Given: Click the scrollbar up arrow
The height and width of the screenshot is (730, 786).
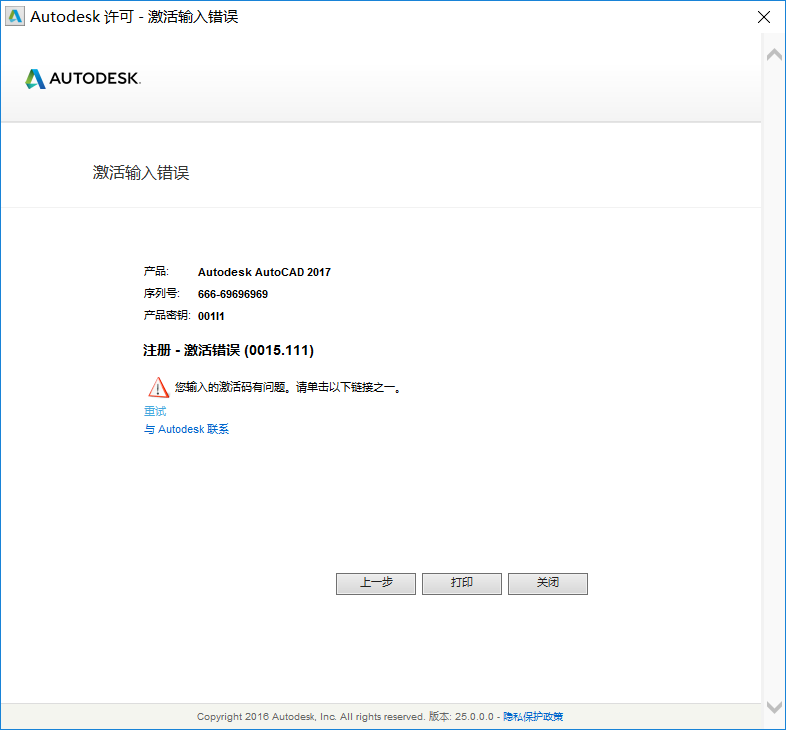Looking at the screenshot, I should (774, 54).
